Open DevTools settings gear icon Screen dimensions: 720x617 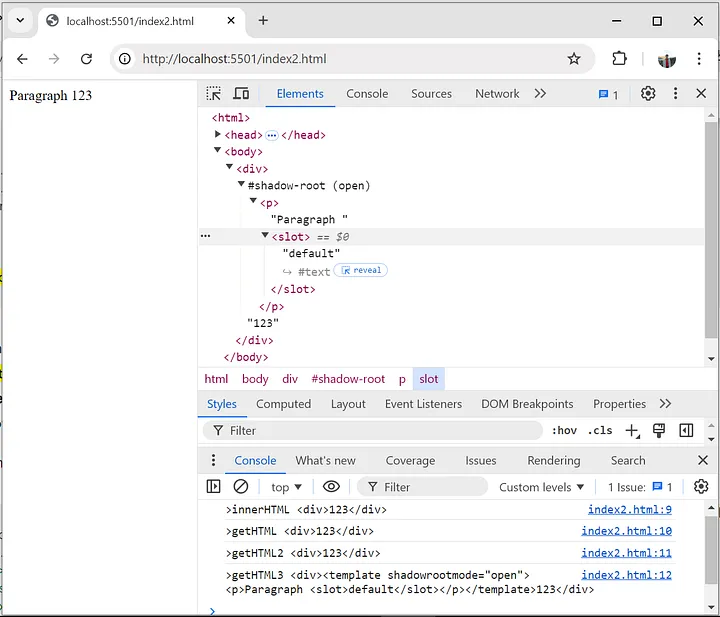(x=648, y=94)
